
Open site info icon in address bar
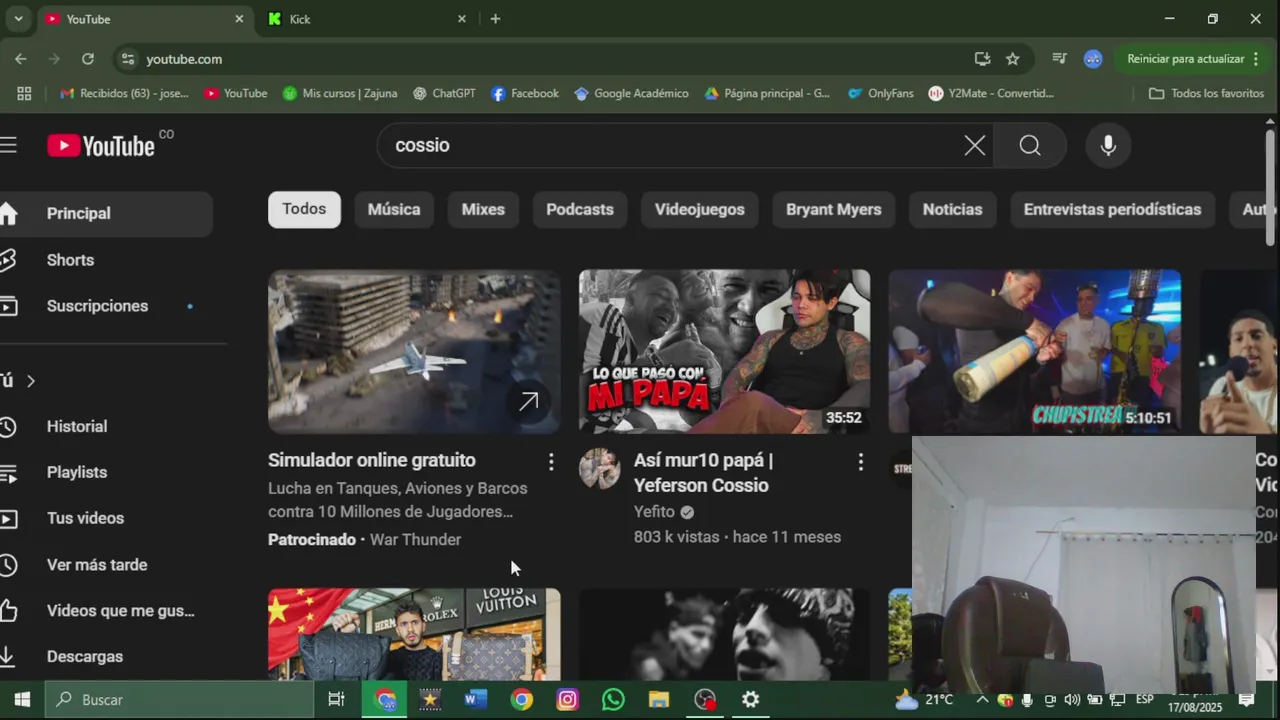point(127,59)
